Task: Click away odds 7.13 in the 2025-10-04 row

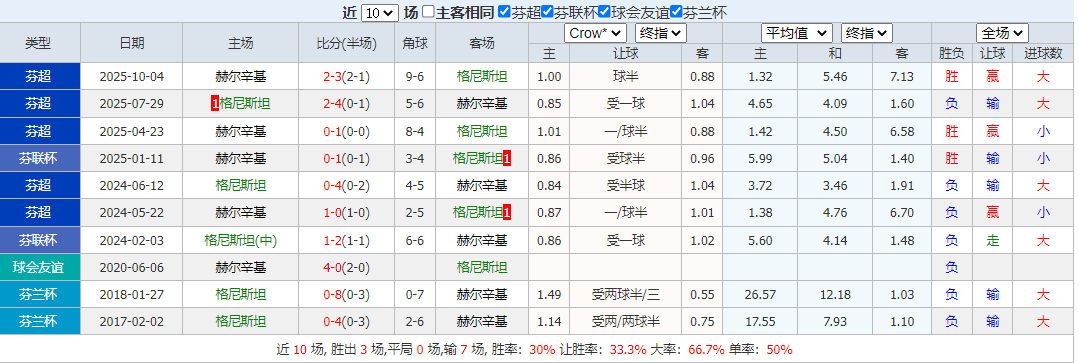Action: pyautogui.click(x=902, y=76)
